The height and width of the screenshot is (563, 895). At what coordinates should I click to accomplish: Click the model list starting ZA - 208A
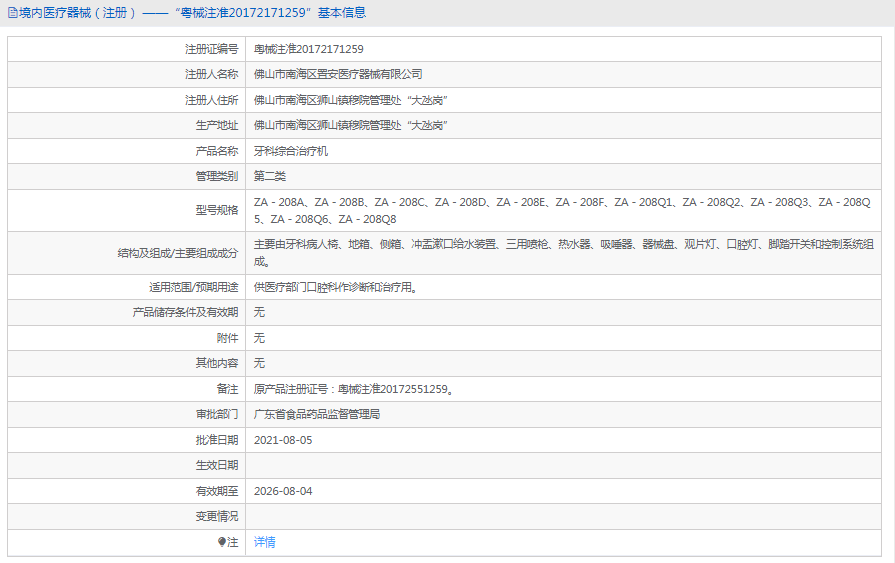562,210
